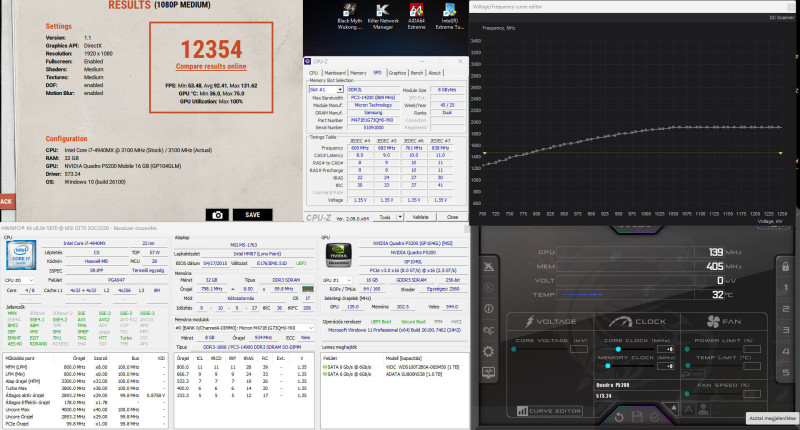Click the Temp Limit slider handle
The width and height of the screenshot is (800, 430).
pyautogui.click(x=688, y=366)
